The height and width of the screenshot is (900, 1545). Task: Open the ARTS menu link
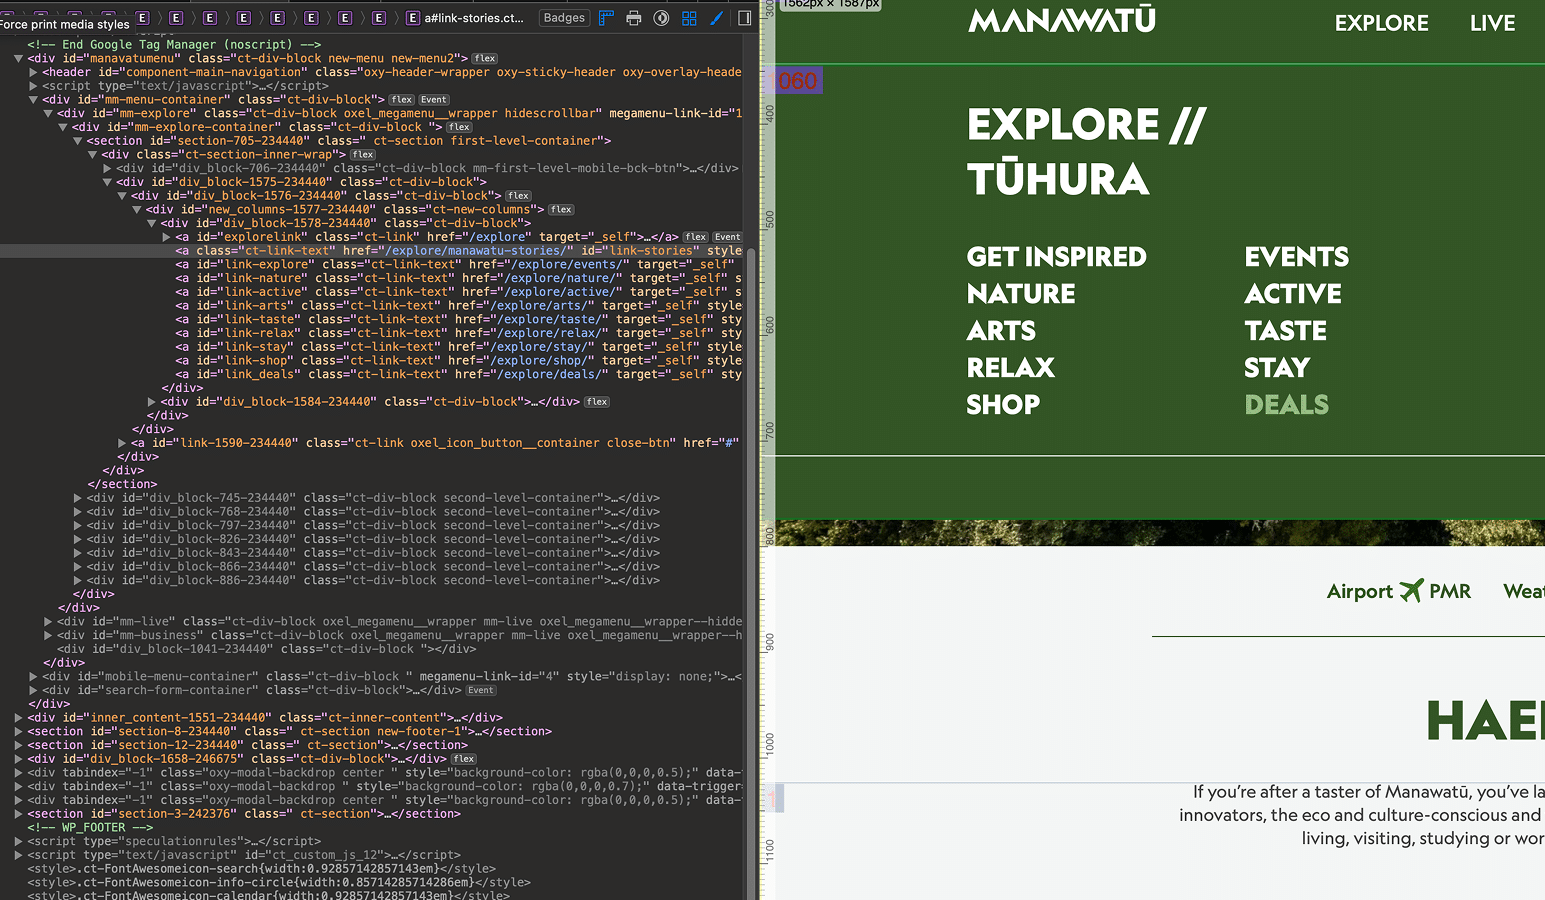tap(1001, 331)
